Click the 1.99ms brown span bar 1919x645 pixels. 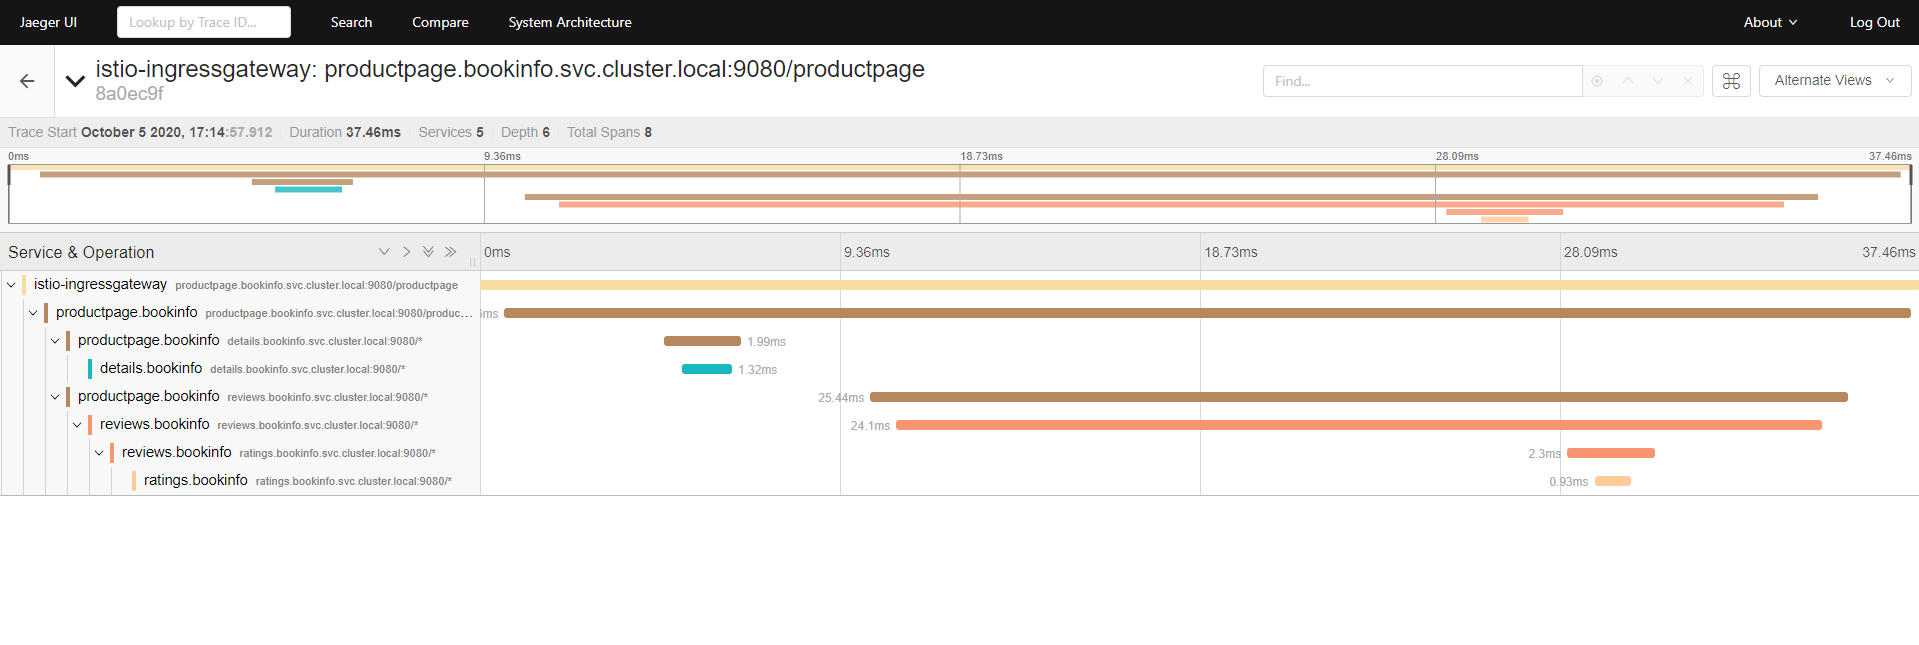702,341
